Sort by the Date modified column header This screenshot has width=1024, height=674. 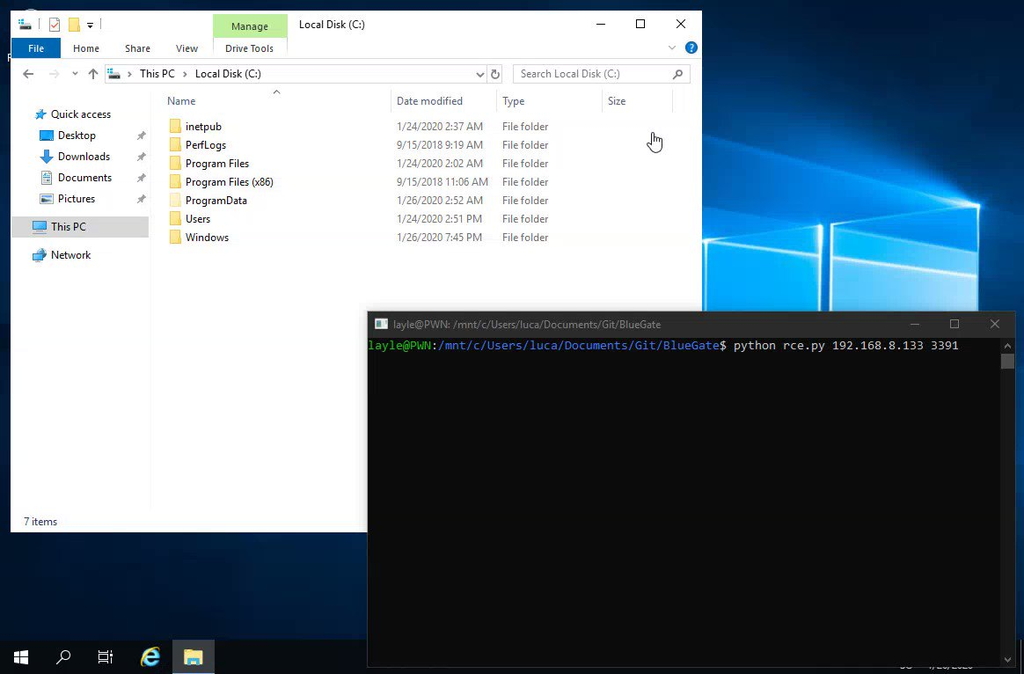(430, 101)
